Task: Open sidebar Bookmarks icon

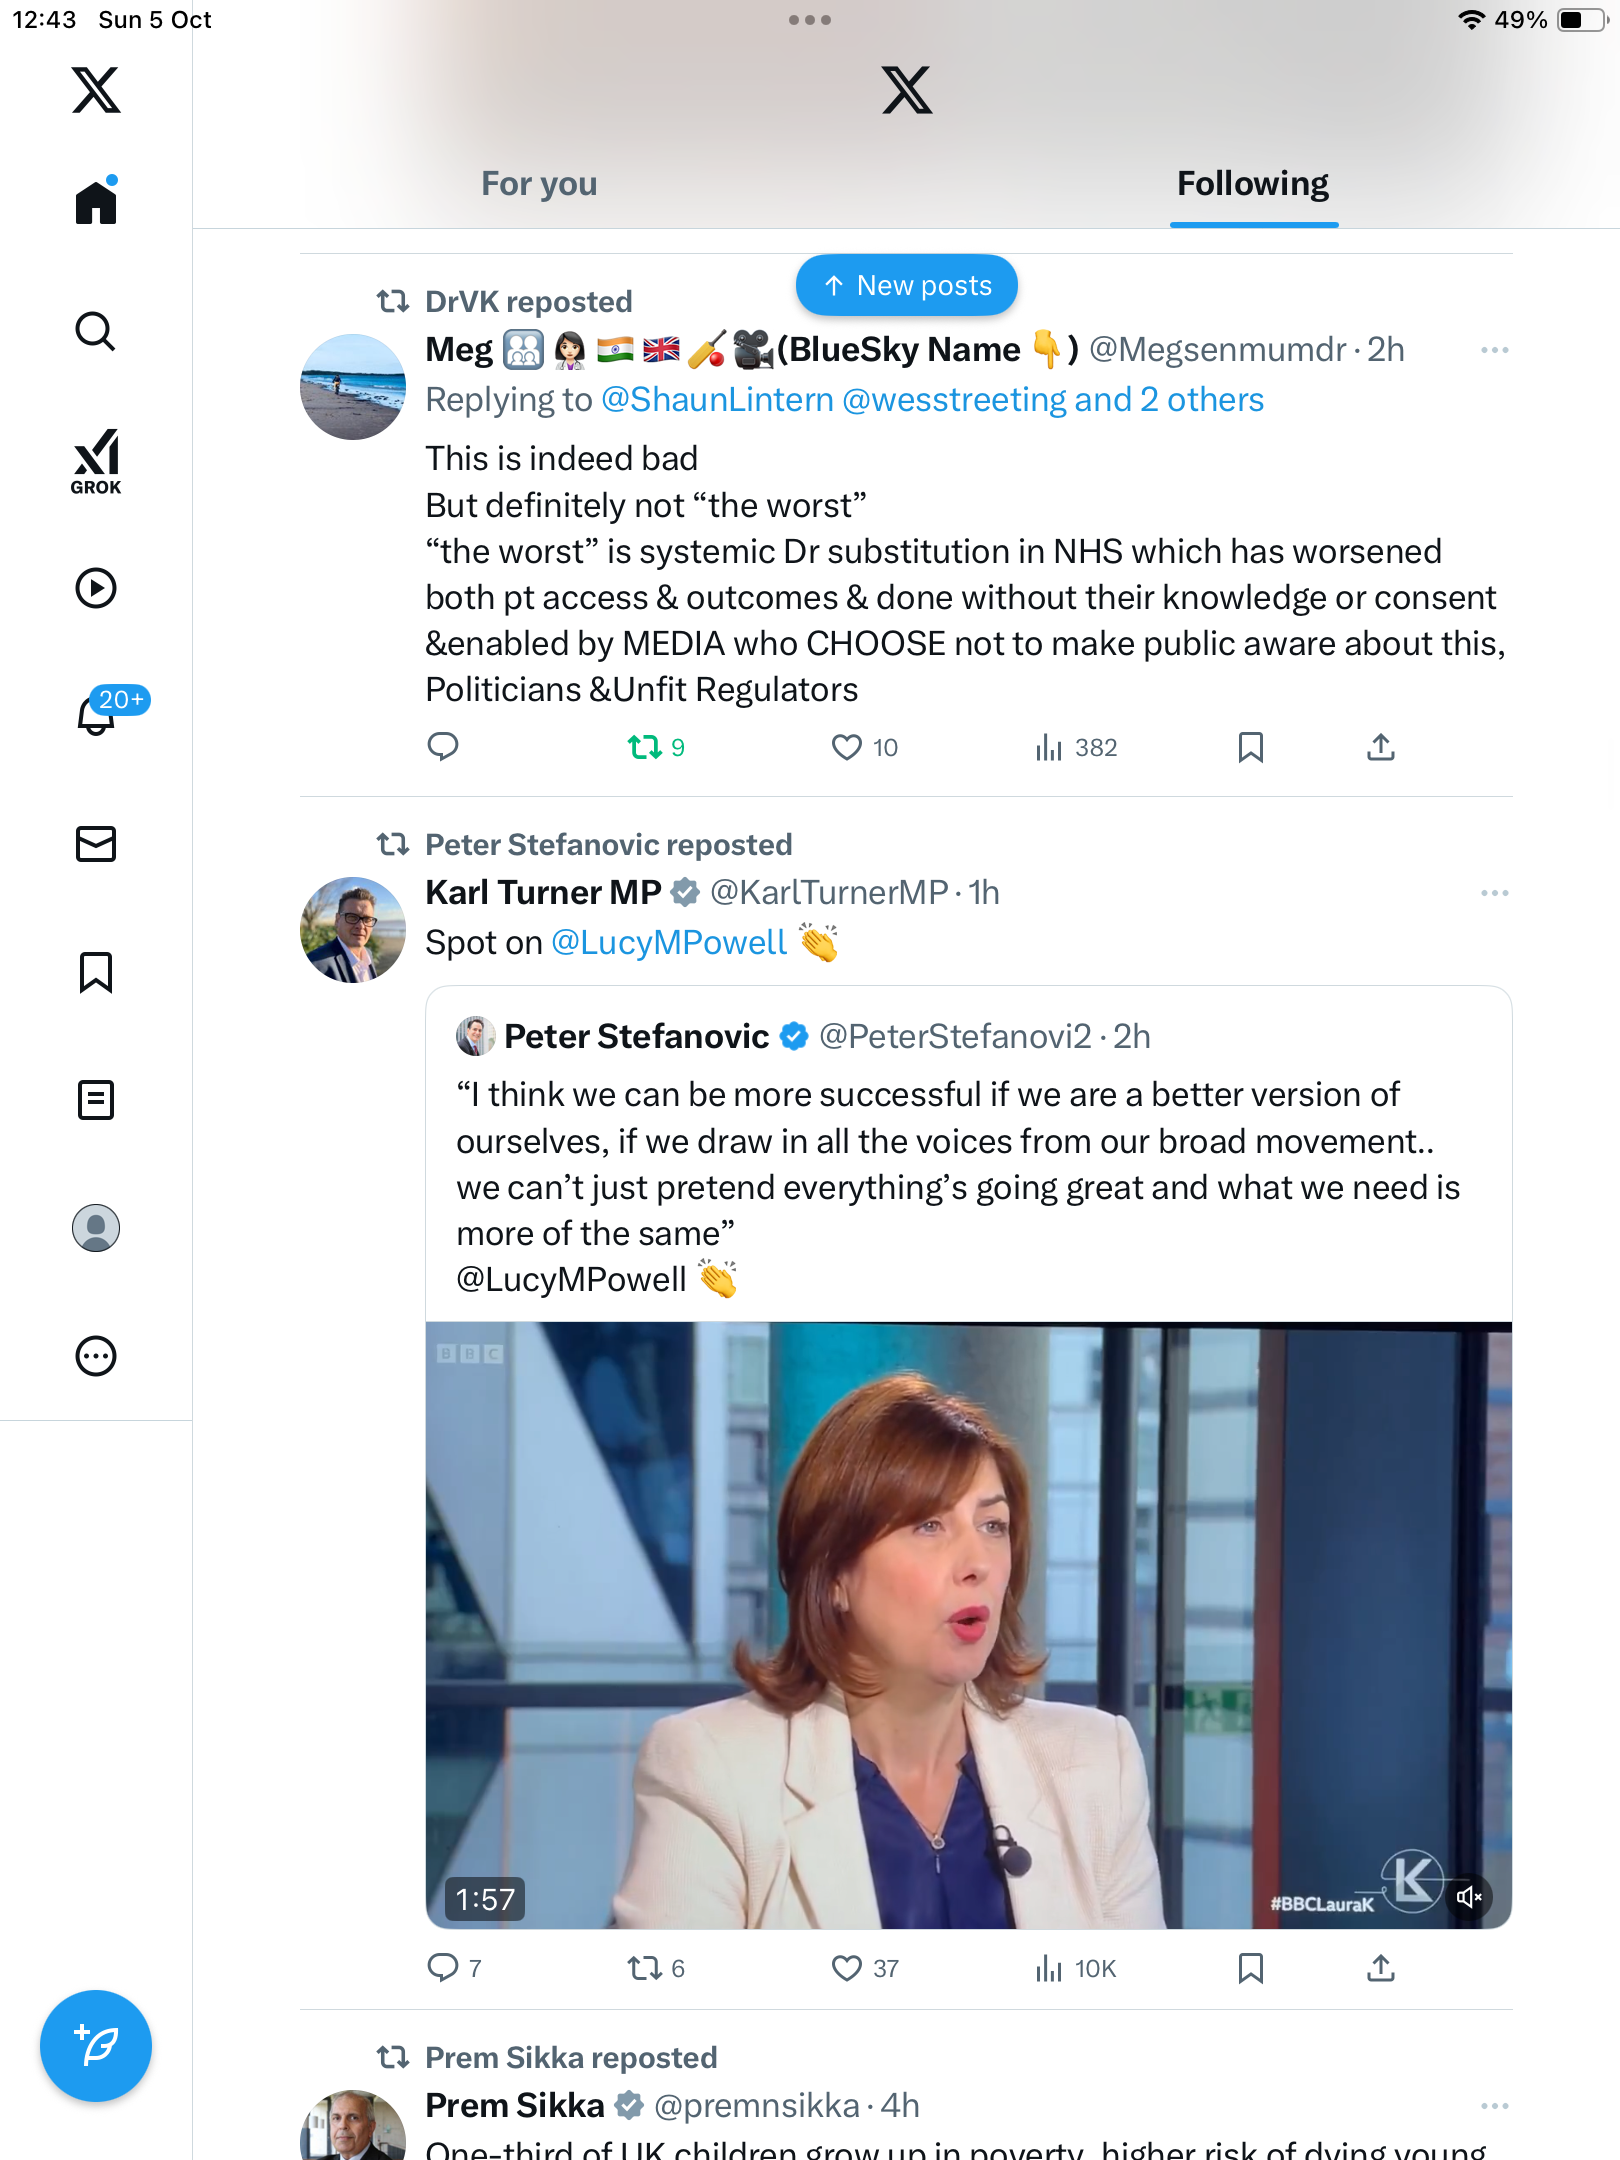Action: click(x=96, y=971)
